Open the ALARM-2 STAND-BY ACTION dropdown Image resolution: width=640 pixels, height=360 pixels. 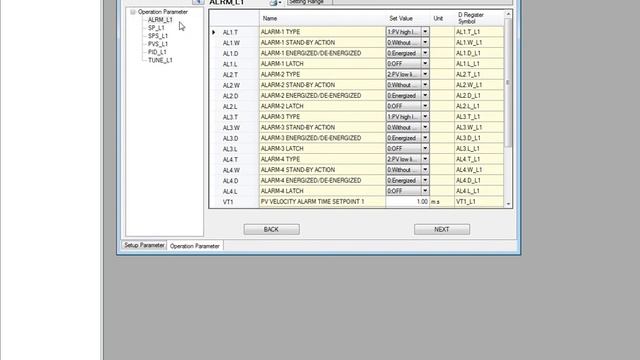[x=425, y=85]
